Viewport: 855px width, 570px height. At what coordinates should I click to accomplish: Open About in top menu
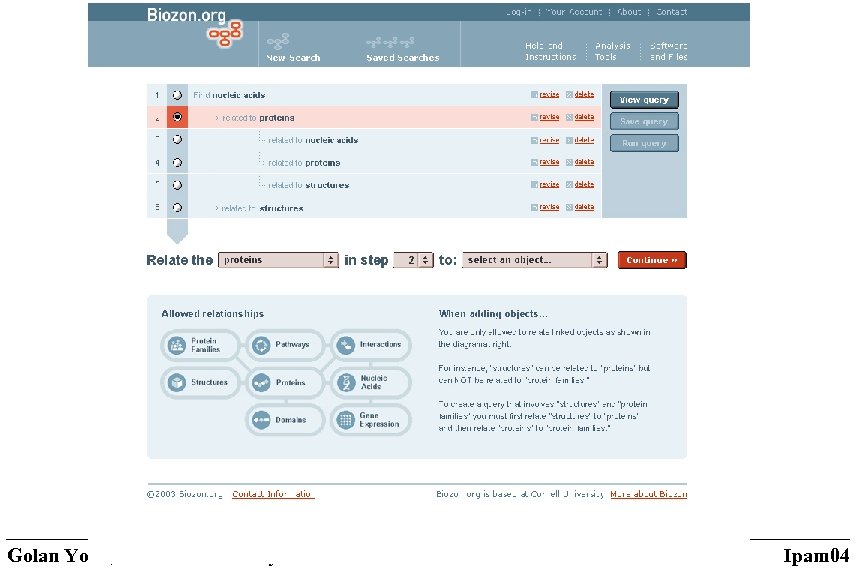629,11
